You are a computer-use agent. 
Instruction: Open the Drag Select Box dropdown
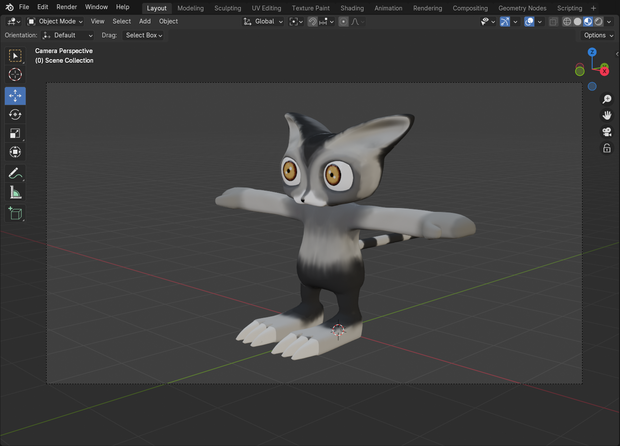tap(143, 35)
